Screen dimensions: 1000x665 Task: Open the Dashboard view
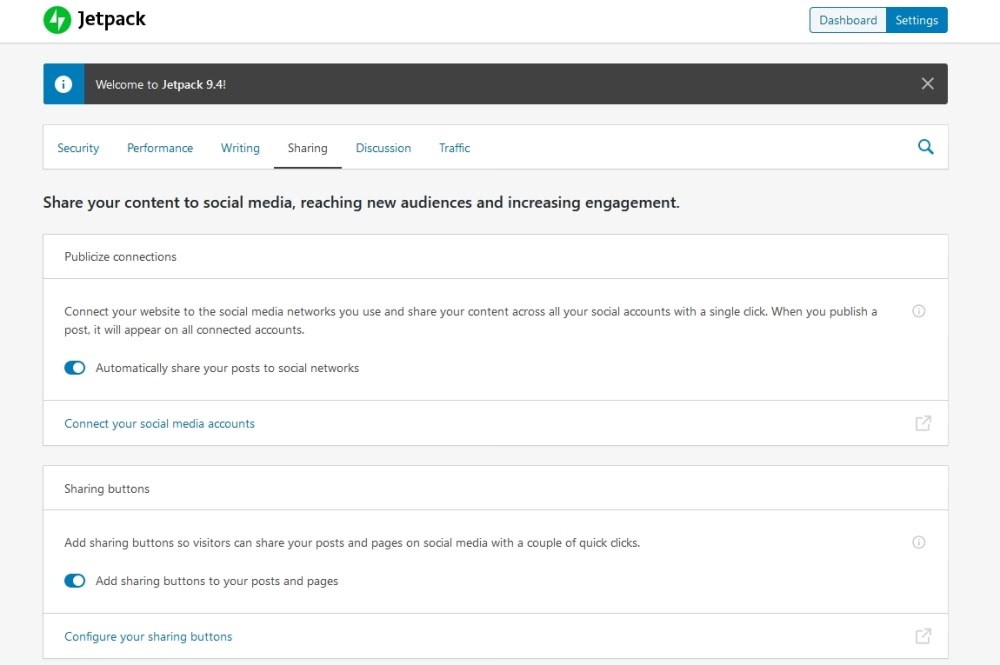coord(848,20)
